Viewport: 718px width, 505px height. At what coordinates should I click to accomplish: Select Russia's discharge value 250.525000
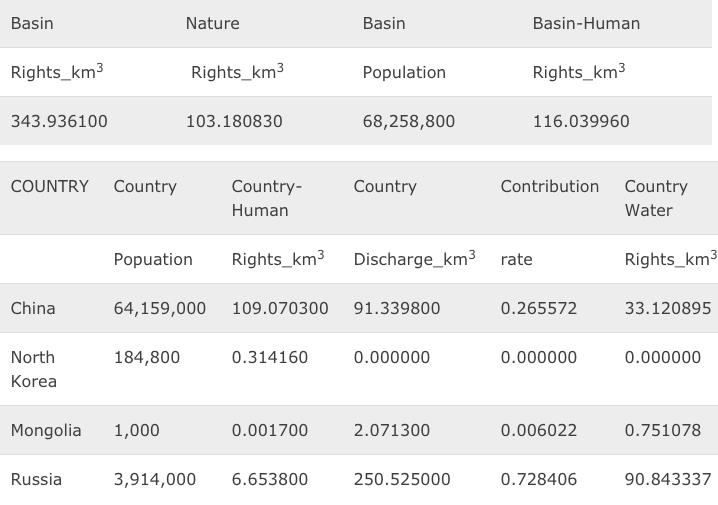[x=402, y=479]
